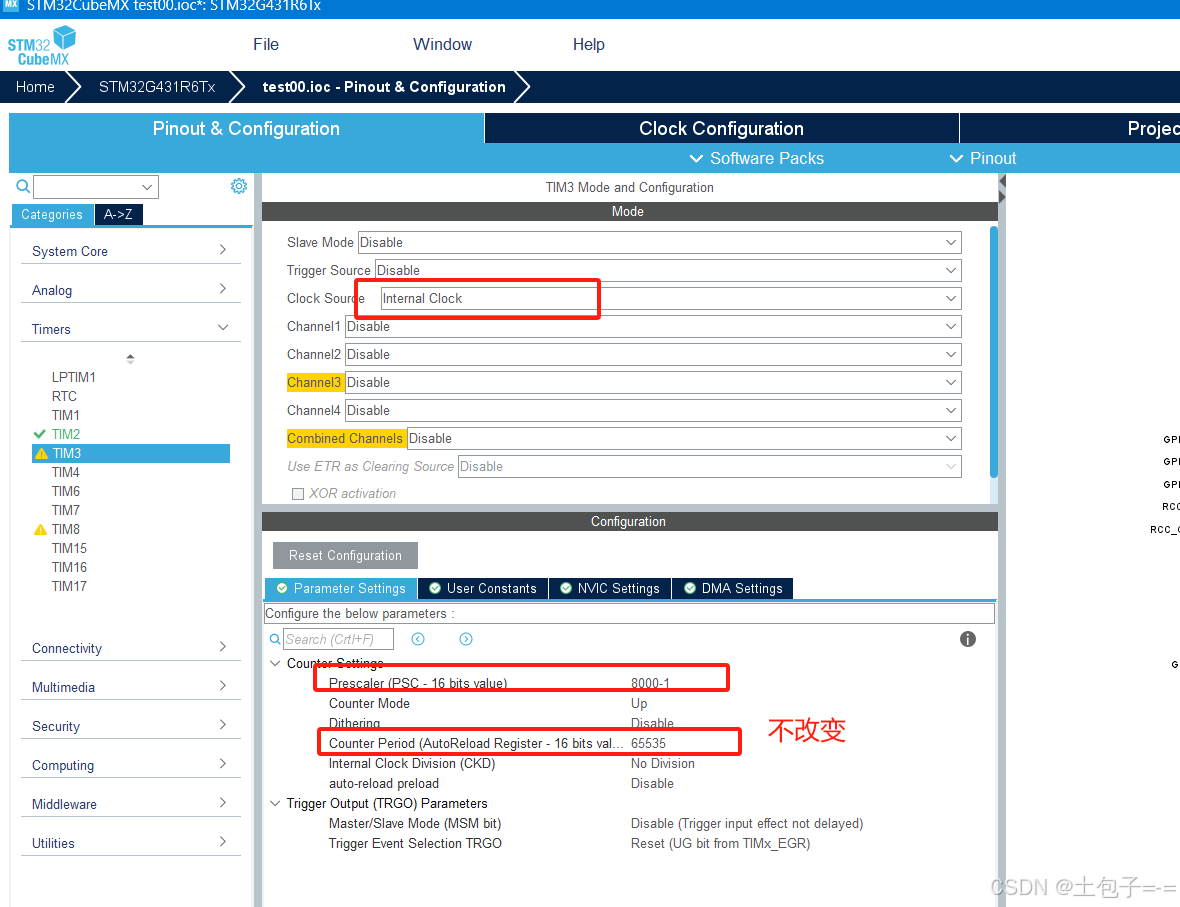Collapse Trigger Output (TRGO) Parameters group
The width and height of the screenshot is (1180, 907).
pyautogui.click(x=275, y=803)
